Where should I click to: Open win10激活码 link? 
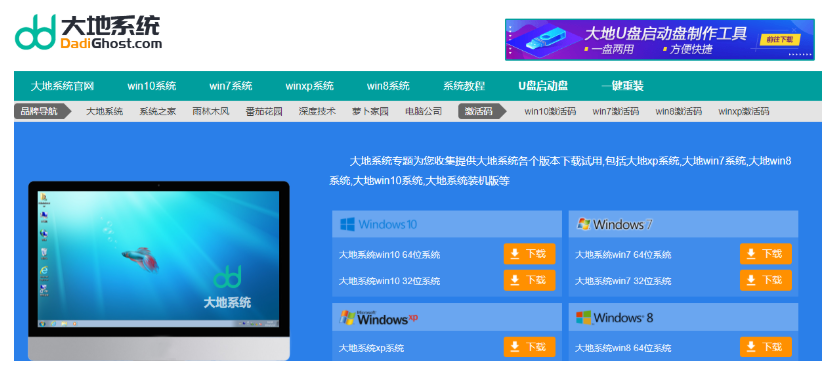pyautogui.click(x=550, y=111)
